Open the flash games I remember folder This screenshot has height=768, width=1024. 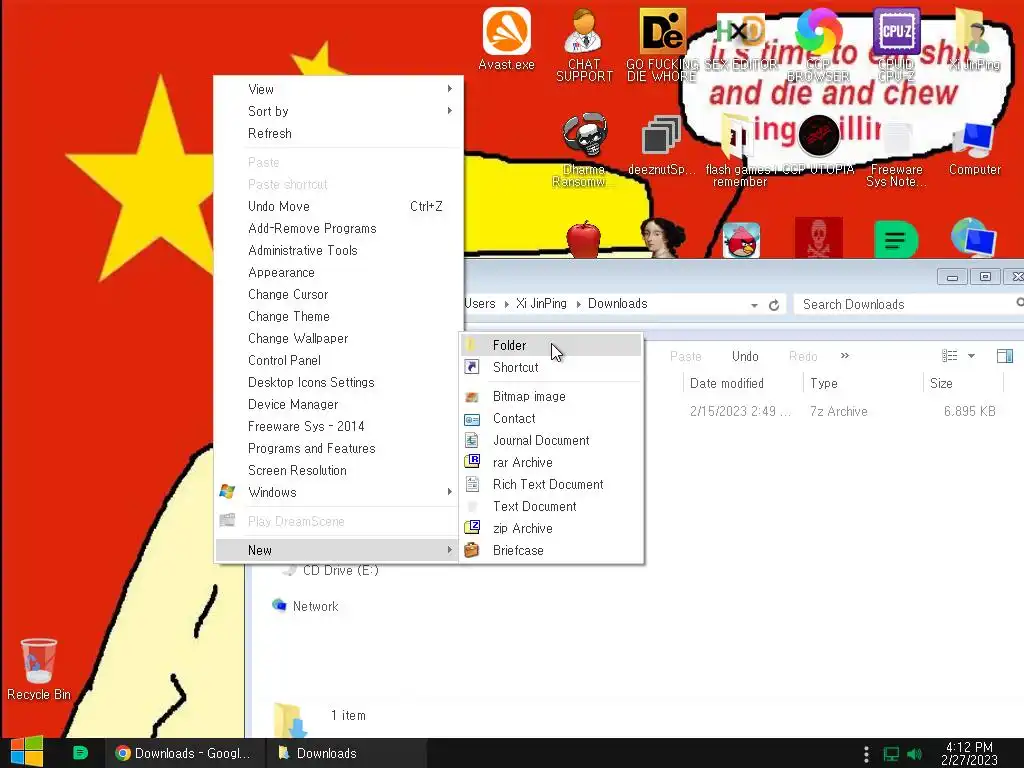pos(739,150)
